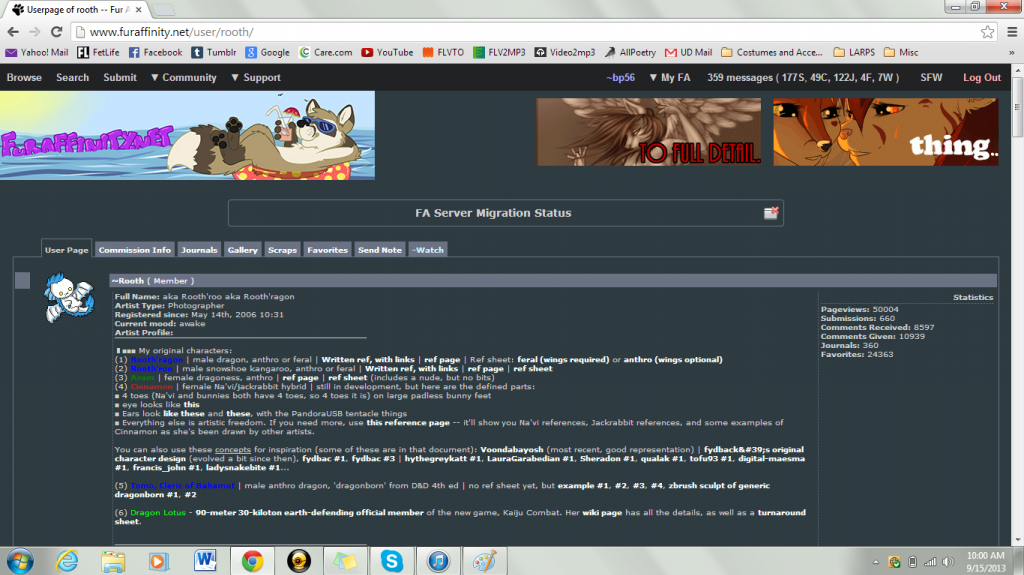Open the ~bp56 profile link
The image size is (1024, 575).
tap(620, 77)
